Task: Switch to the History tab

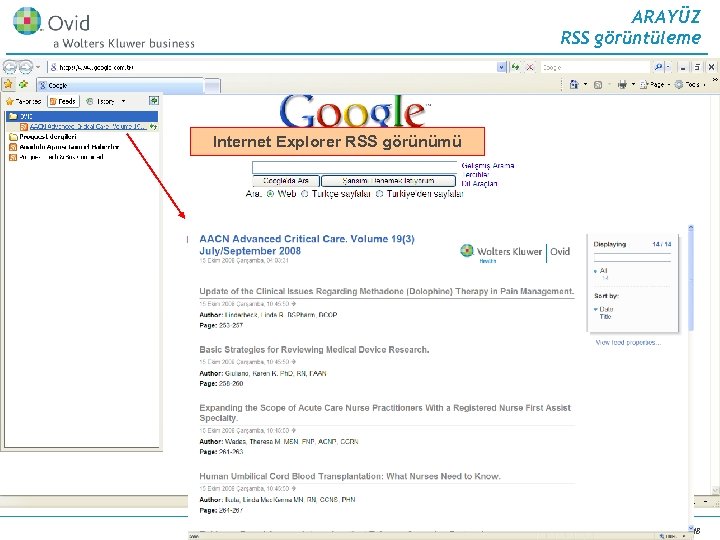Action: point(101,101)
